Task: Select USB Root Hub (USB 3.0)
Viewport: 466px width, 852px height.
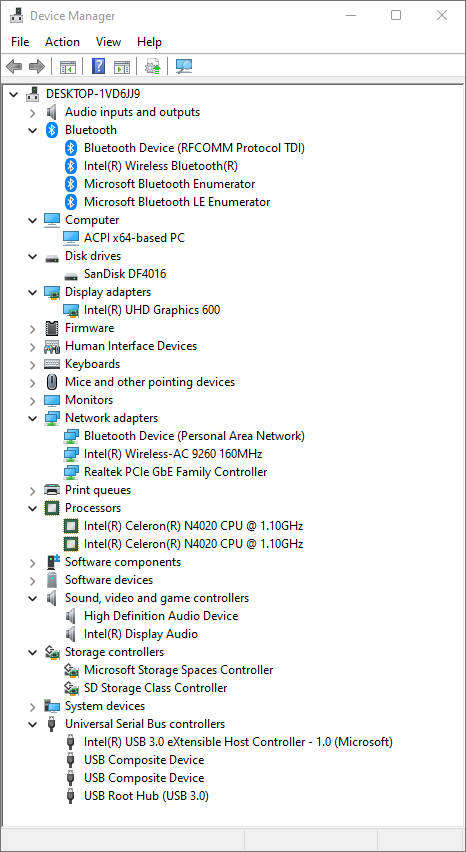Action: [x=147, y=796]
